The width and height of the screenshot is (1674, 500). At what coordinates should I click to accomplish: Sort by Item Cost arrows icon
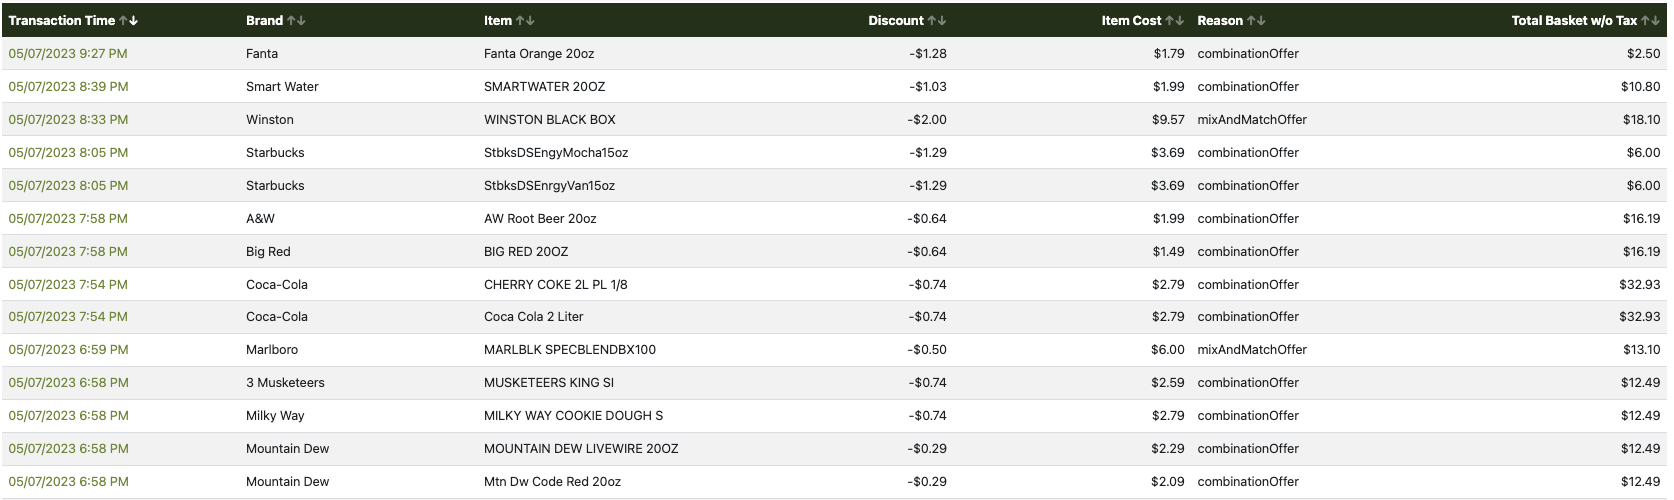point(1175,21)
